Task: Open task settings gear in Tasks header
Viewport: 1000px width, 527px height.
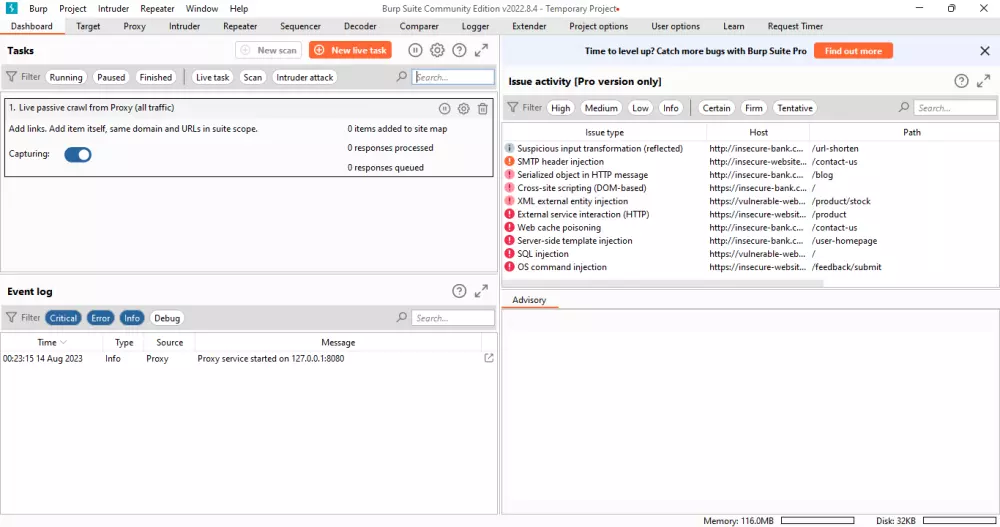Action: (x=437, y=50)
